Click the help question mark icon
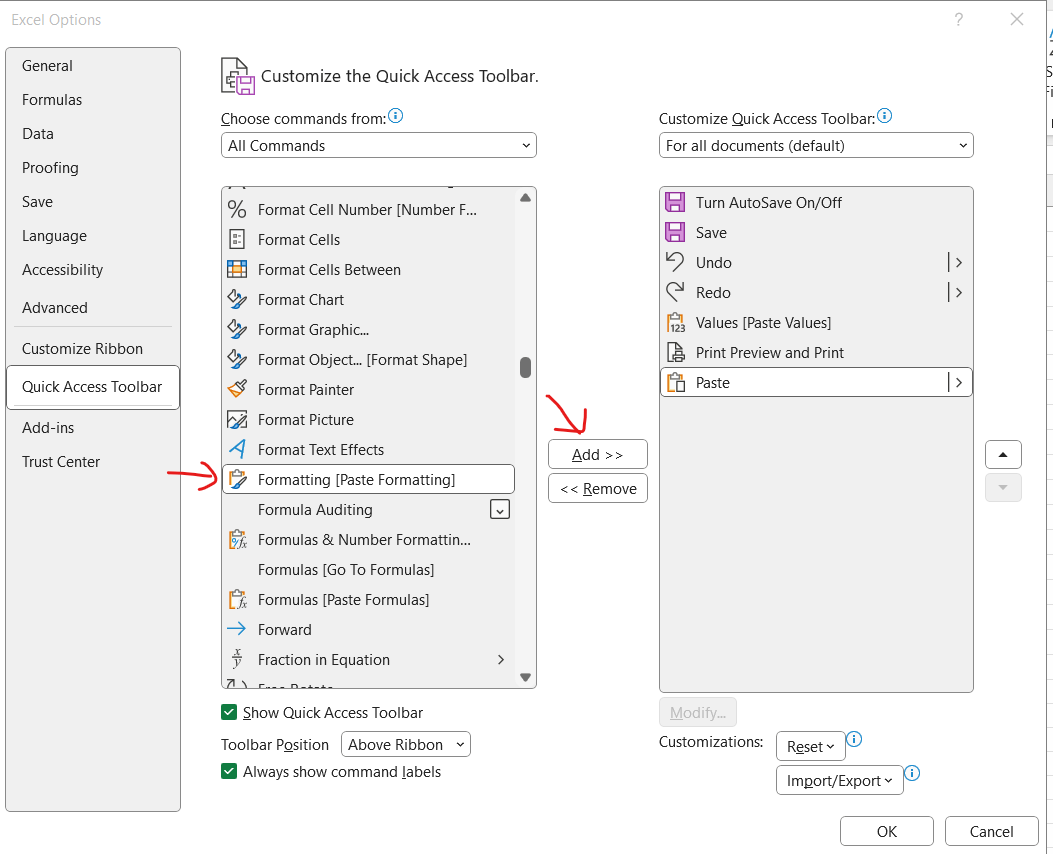This screenshot has width=1053, height=854. pos(959,19)
